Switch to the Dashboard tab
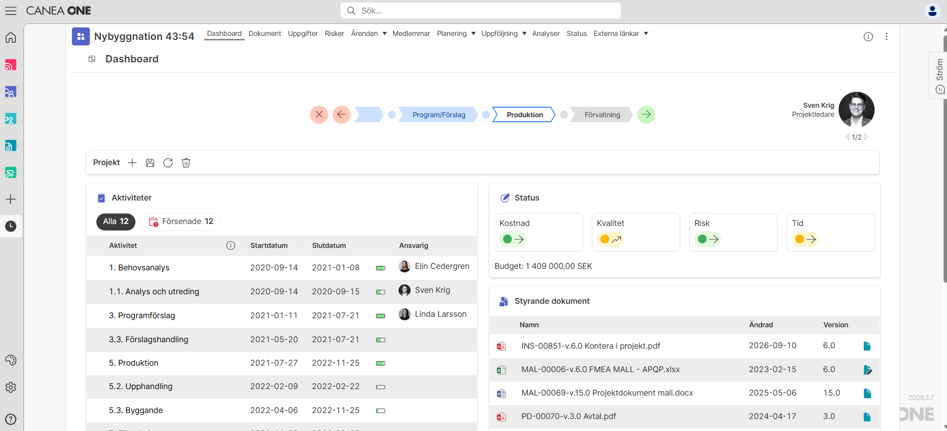 click(224, 34)
